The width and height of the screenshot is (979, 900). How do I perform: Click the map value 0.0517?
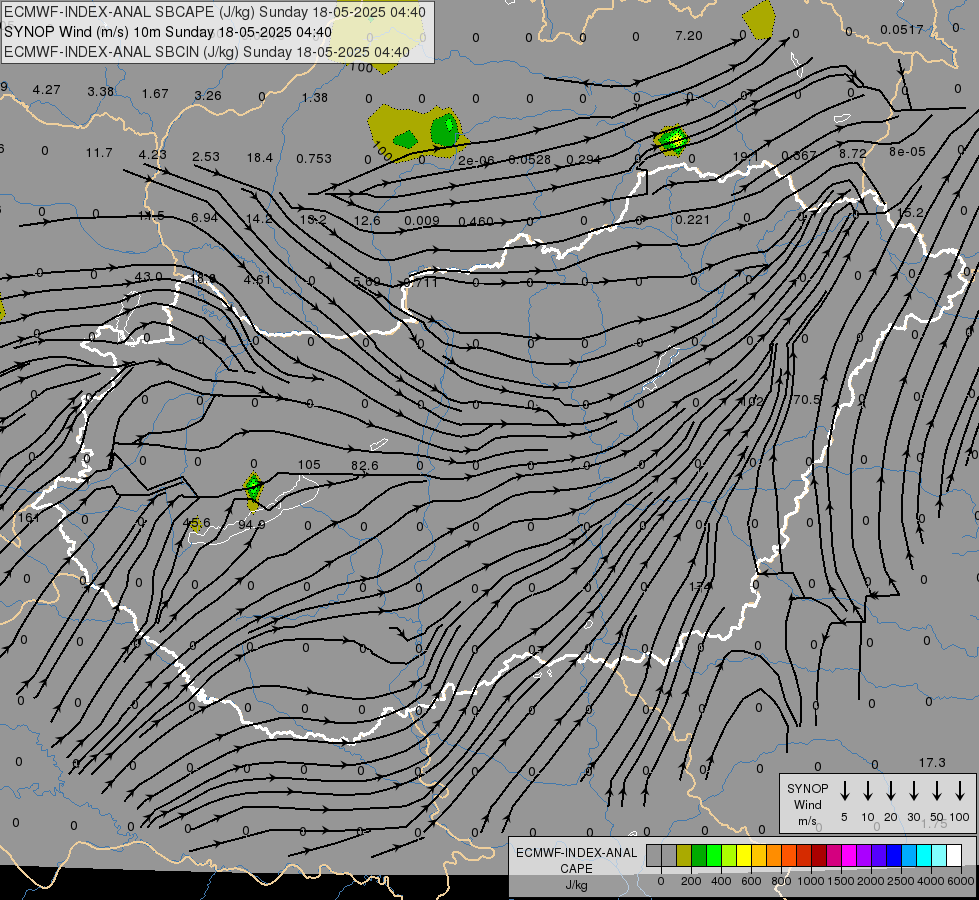902,29
